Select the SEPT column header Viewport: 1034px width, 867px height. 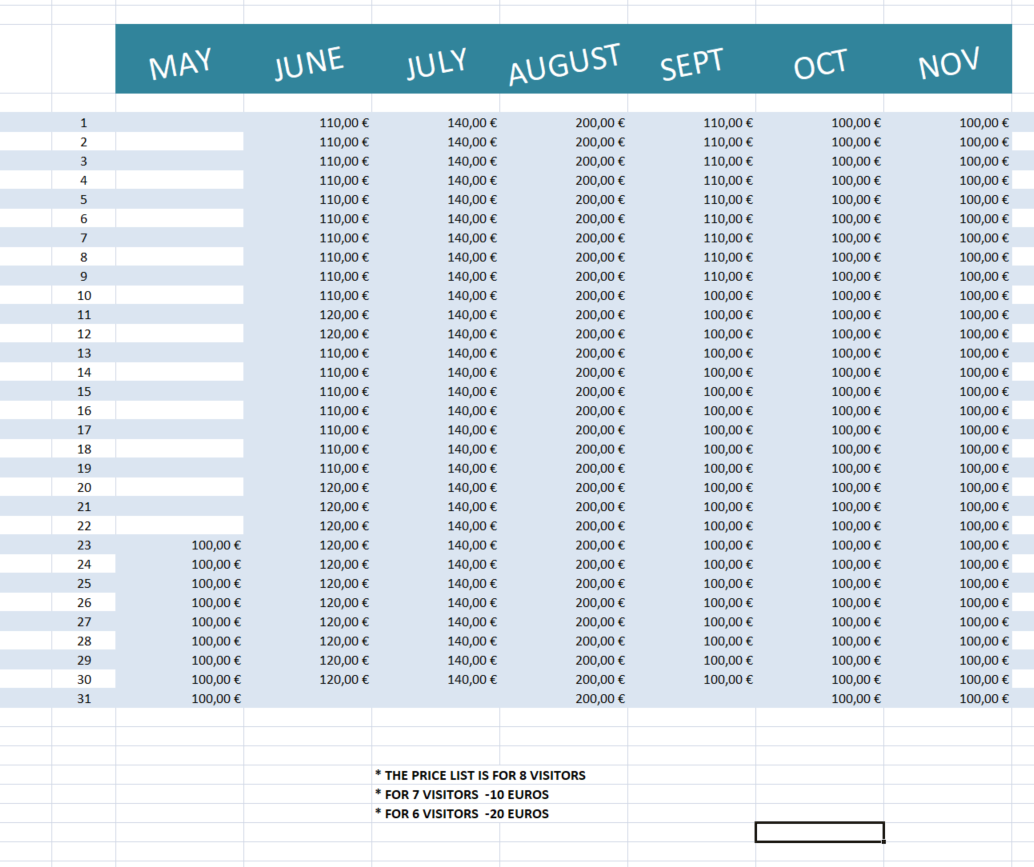pos(692,64)
